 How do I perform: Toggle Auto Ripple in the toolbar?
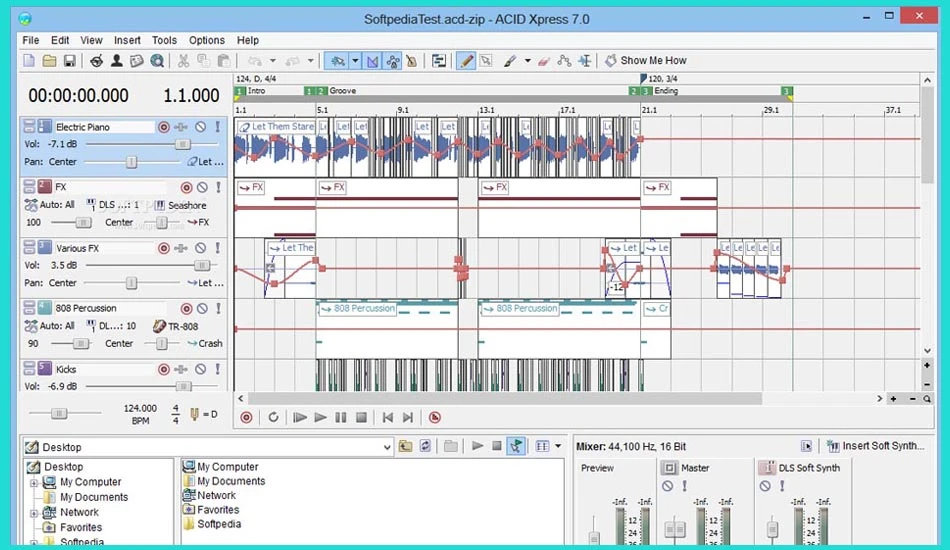[x=439, y=61]
